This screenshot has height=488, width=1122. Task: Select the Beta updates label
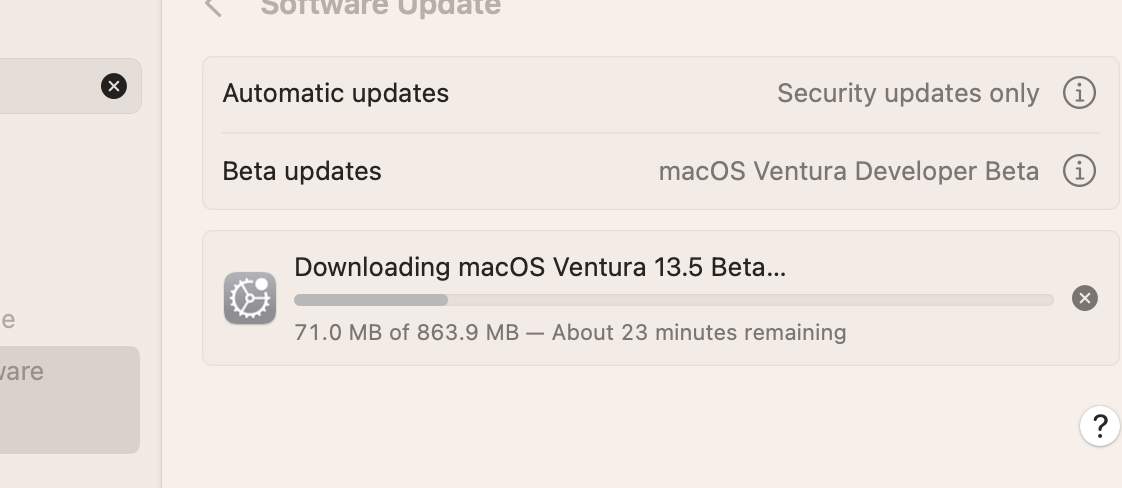coord(301,171)
